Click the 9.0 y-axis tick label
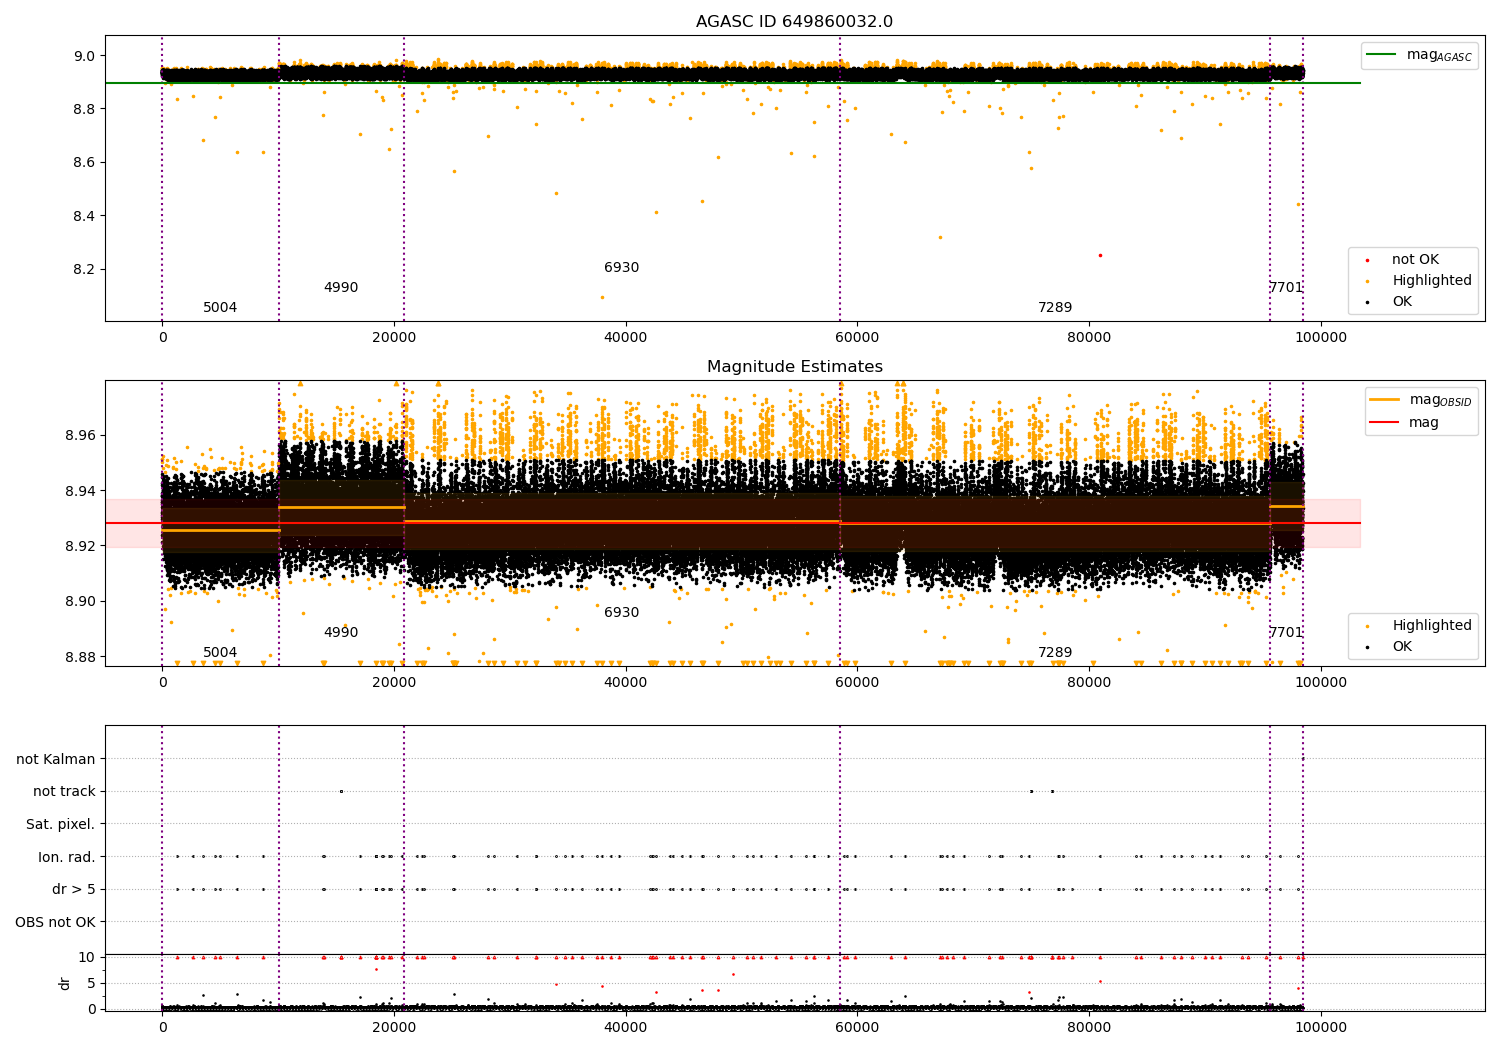Viewport: 1500px width, 1050px height. pos(84,56)
